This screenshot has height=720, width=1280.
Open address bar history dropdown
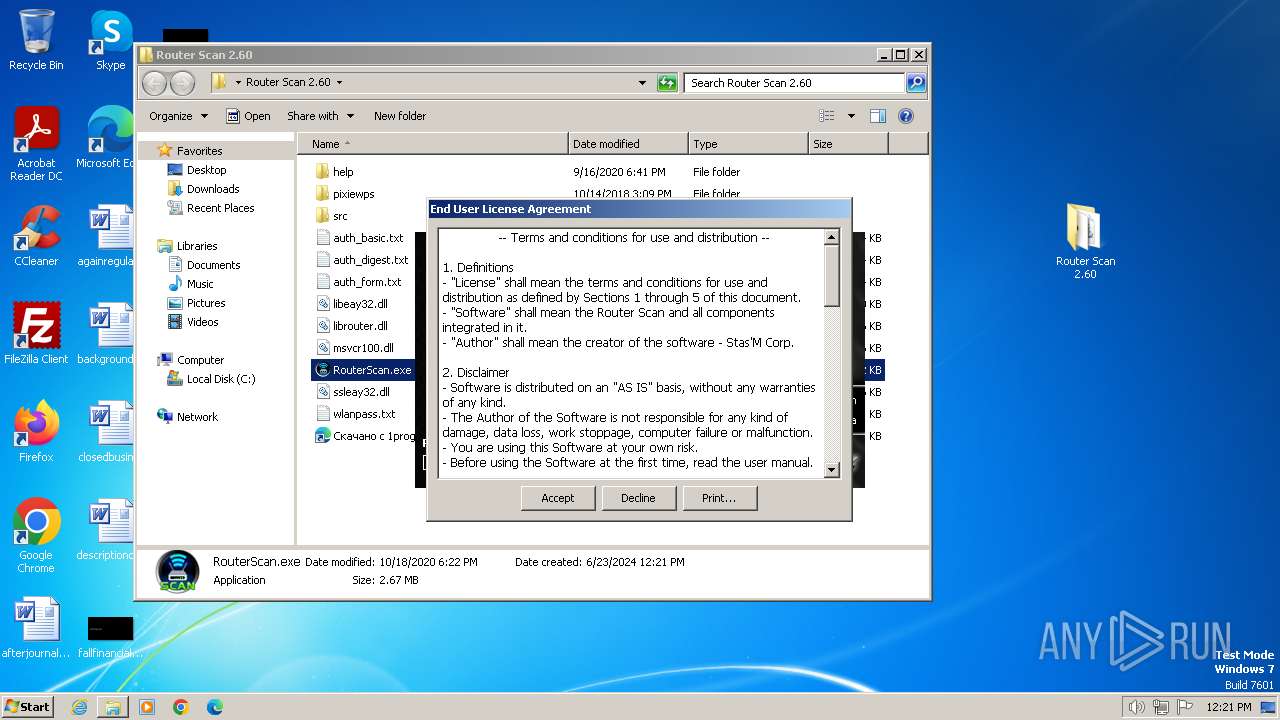(642, 83)
